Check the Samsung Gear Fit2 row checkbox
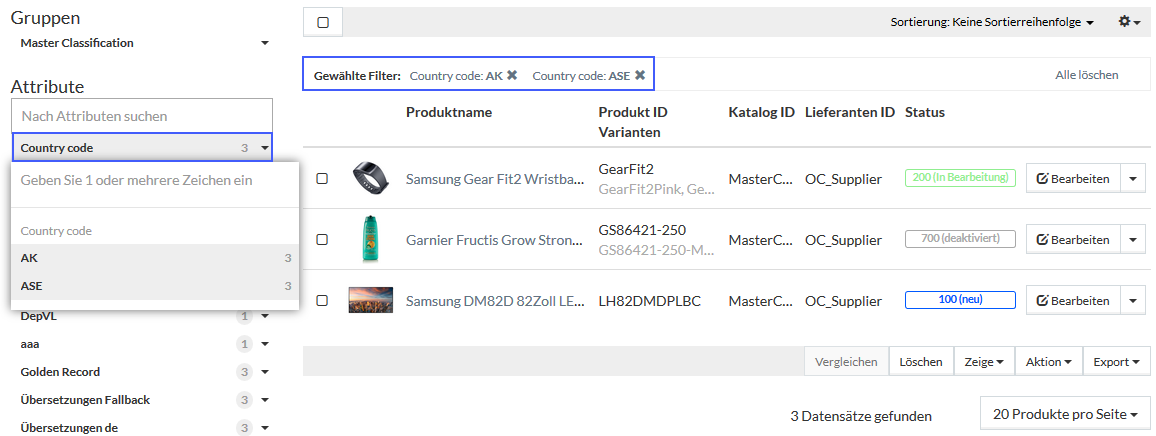1156x436 pixels. pos(322,179)
